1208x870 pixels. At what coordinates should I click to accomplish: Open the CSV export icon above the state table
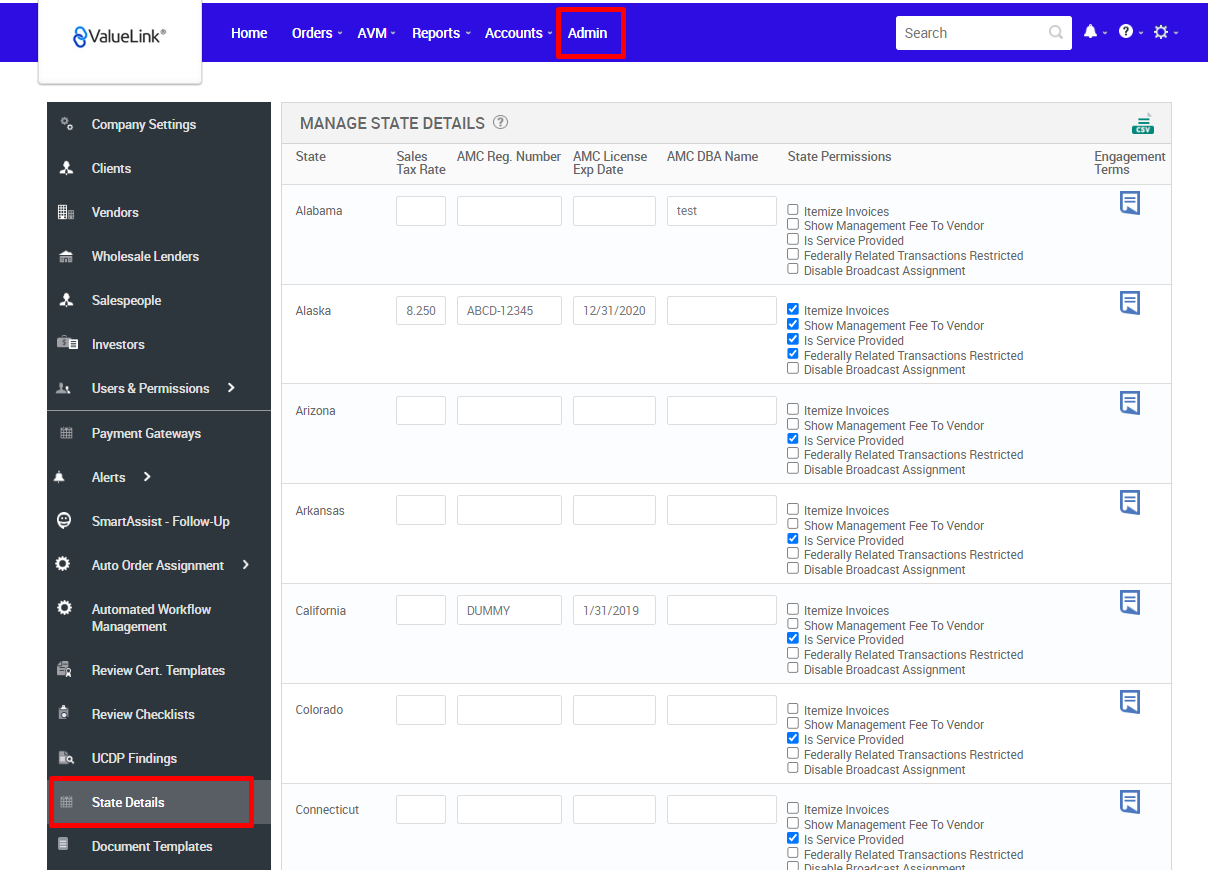[x=1143, y=123]
